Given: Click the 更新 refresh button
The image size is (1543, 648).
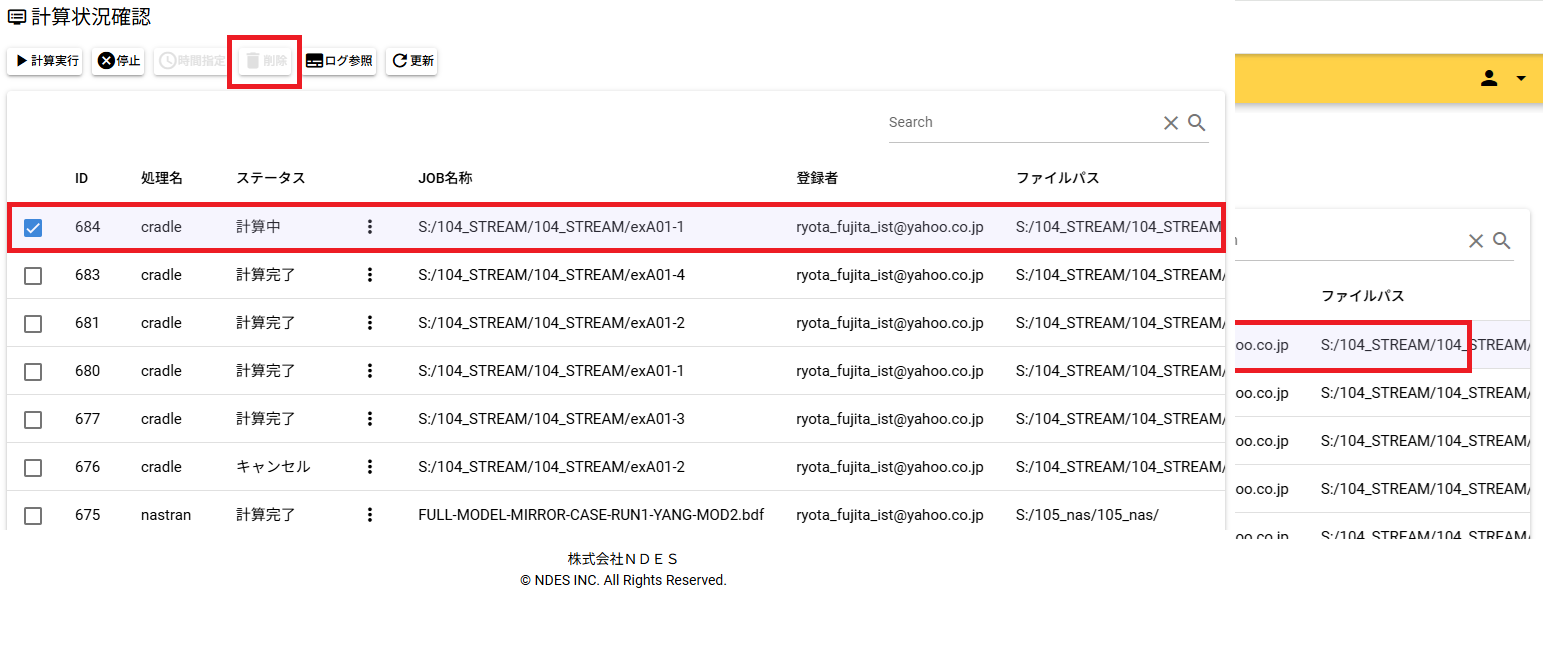Looking at the screenshot, I should click(412, 61).
